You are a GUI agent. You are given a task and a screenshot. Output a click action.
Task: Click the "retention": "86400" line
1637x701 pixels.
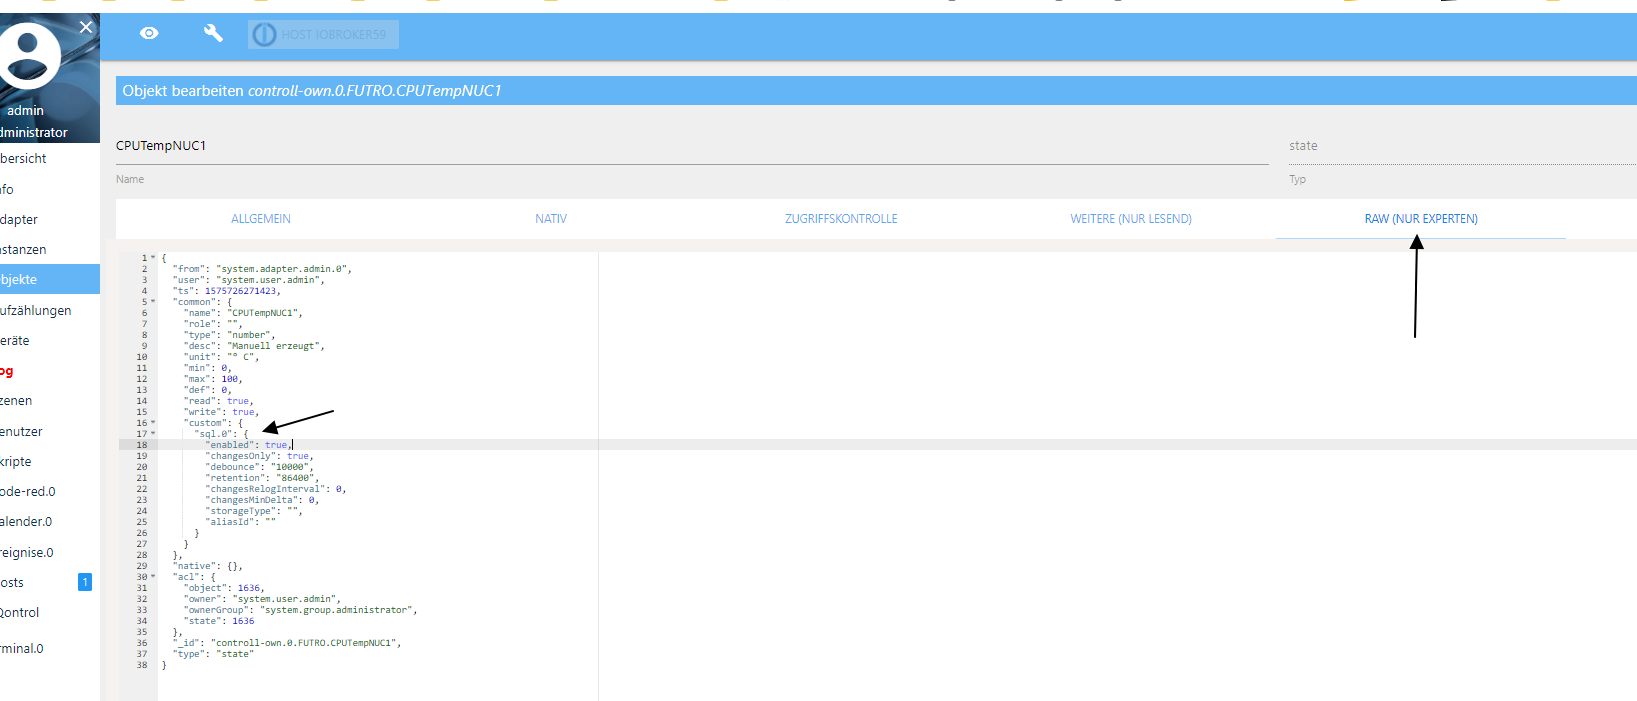262,478
